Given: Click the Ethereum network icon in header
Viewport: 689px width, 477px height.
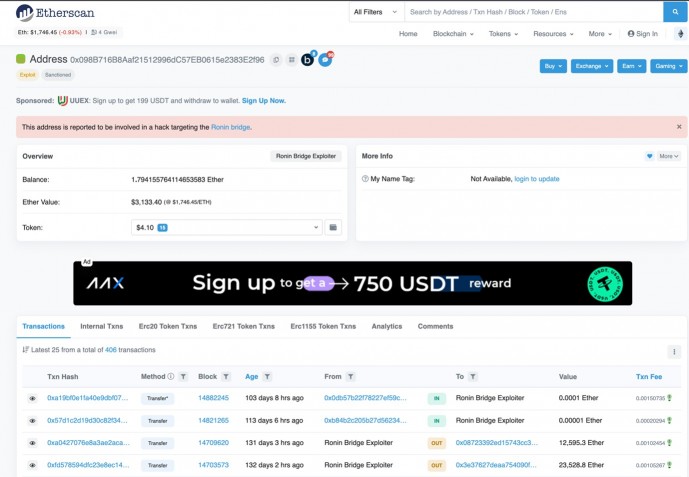Looking at the screenshot, I should (x=681, y=34).
